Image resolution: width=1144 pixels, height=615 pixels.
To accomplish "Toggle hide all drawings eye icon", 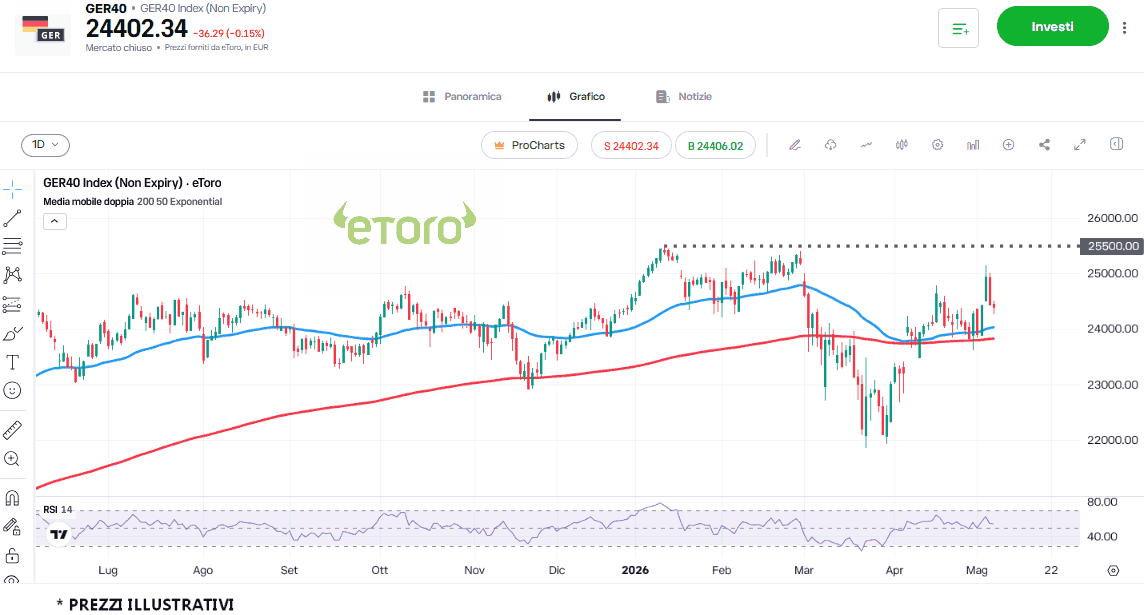I will coord(12,579).
